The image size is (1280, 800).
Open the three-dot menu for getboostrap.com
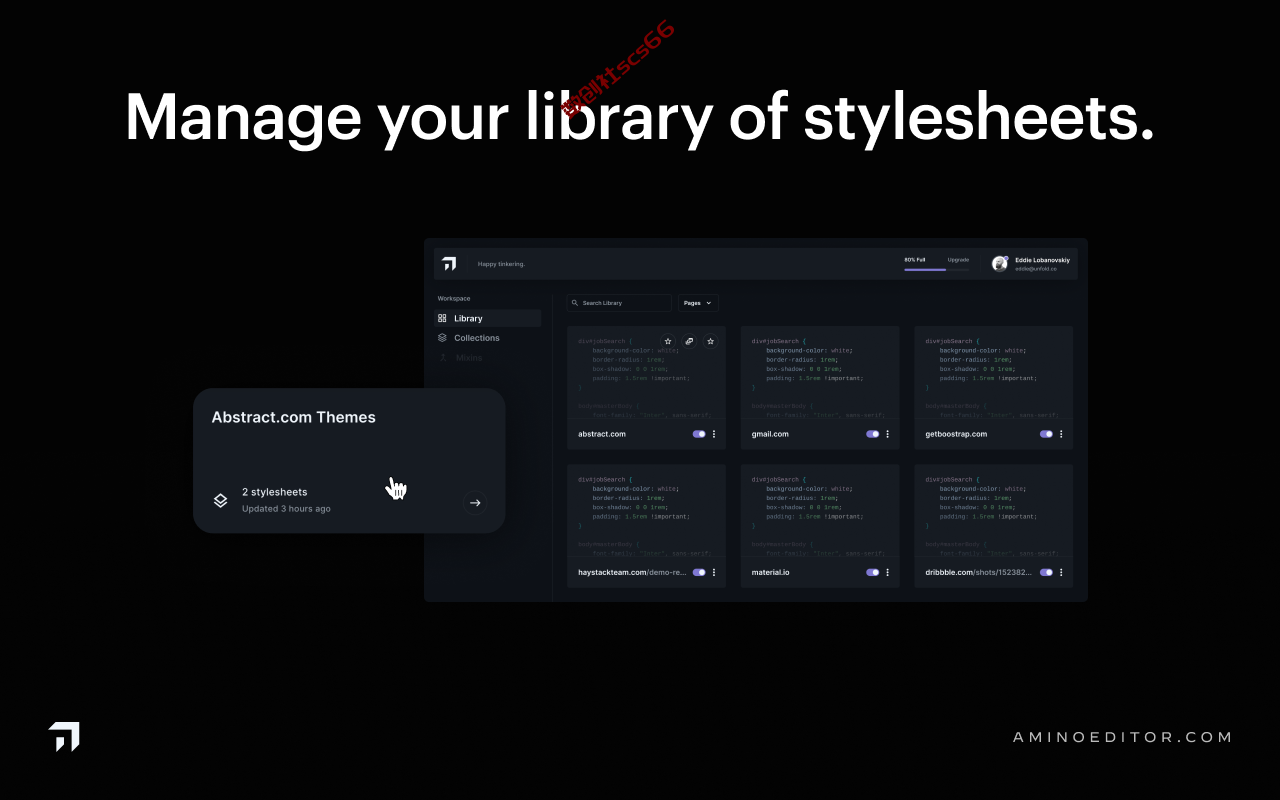[1061, 434]
